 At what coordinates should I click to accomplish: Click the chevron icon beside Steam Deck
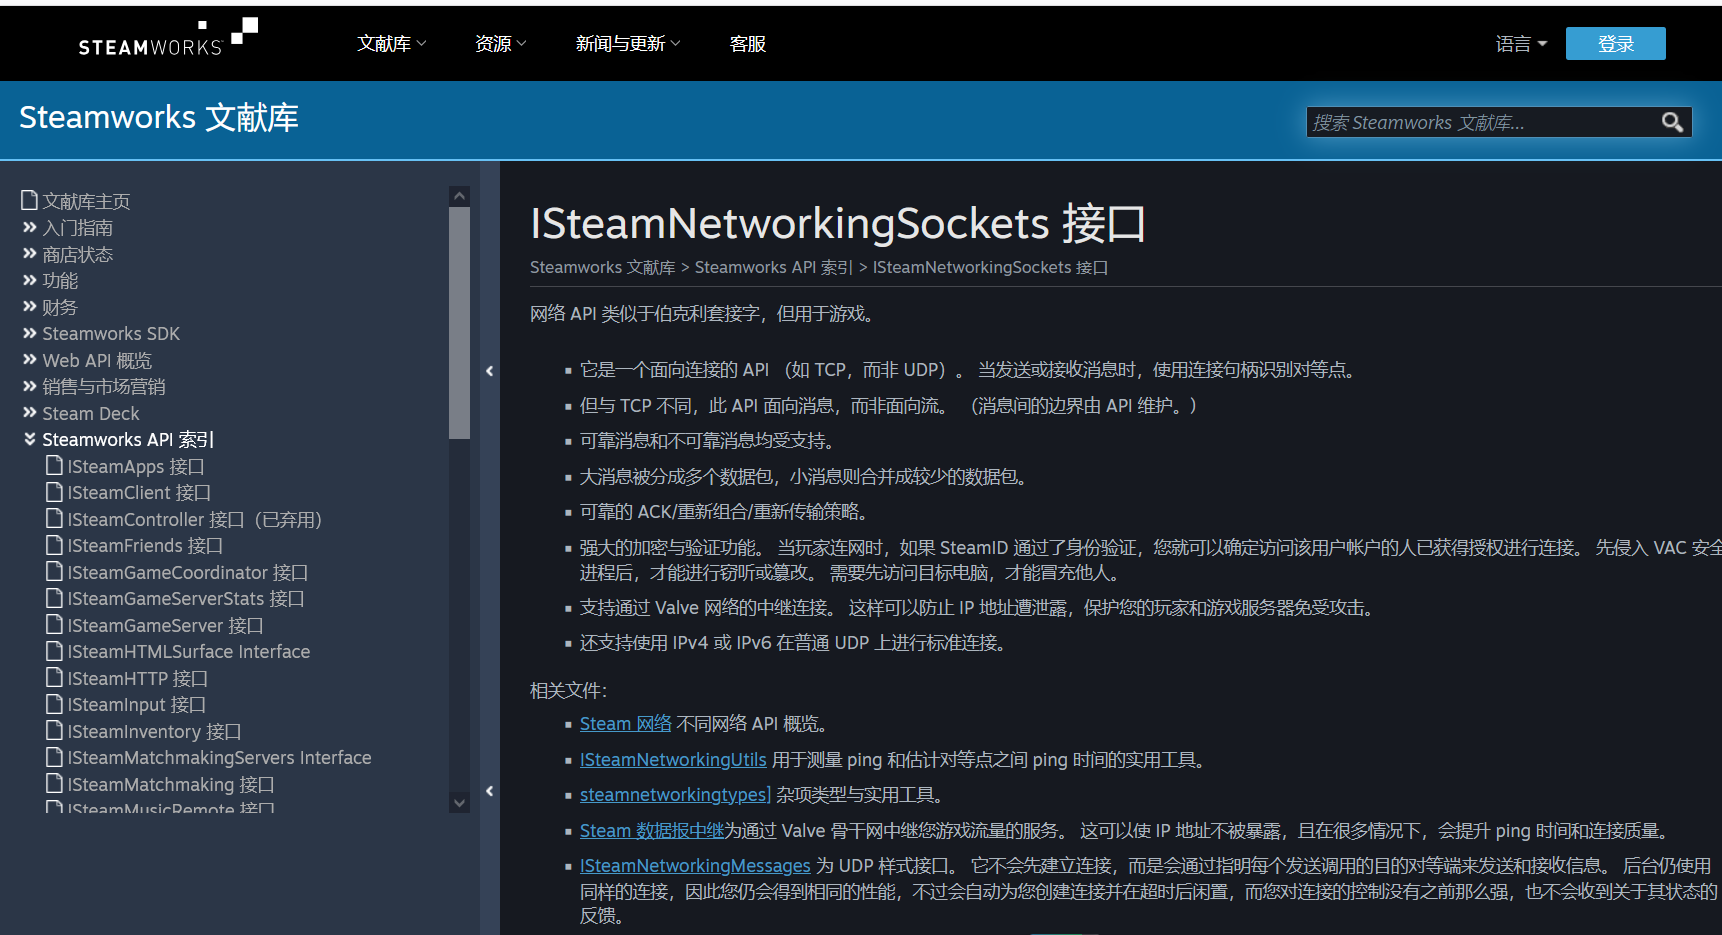tap(29, 413)
